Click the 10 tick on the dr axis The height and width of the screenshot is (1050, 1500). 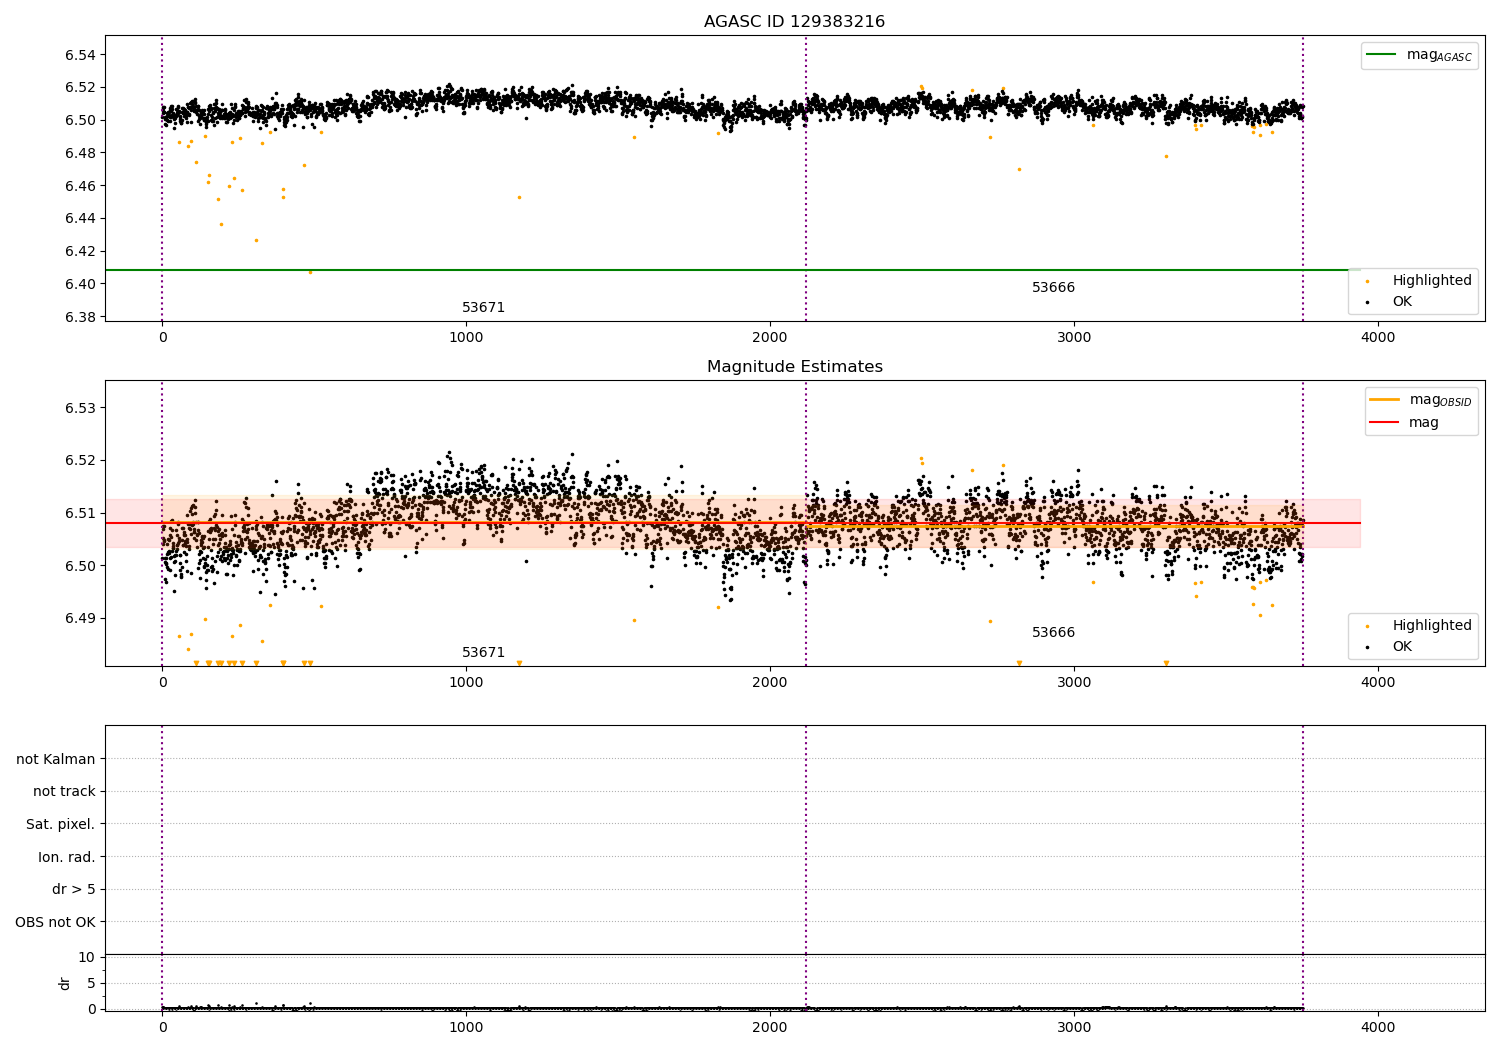pyautogui.click(x=86, y=958)
